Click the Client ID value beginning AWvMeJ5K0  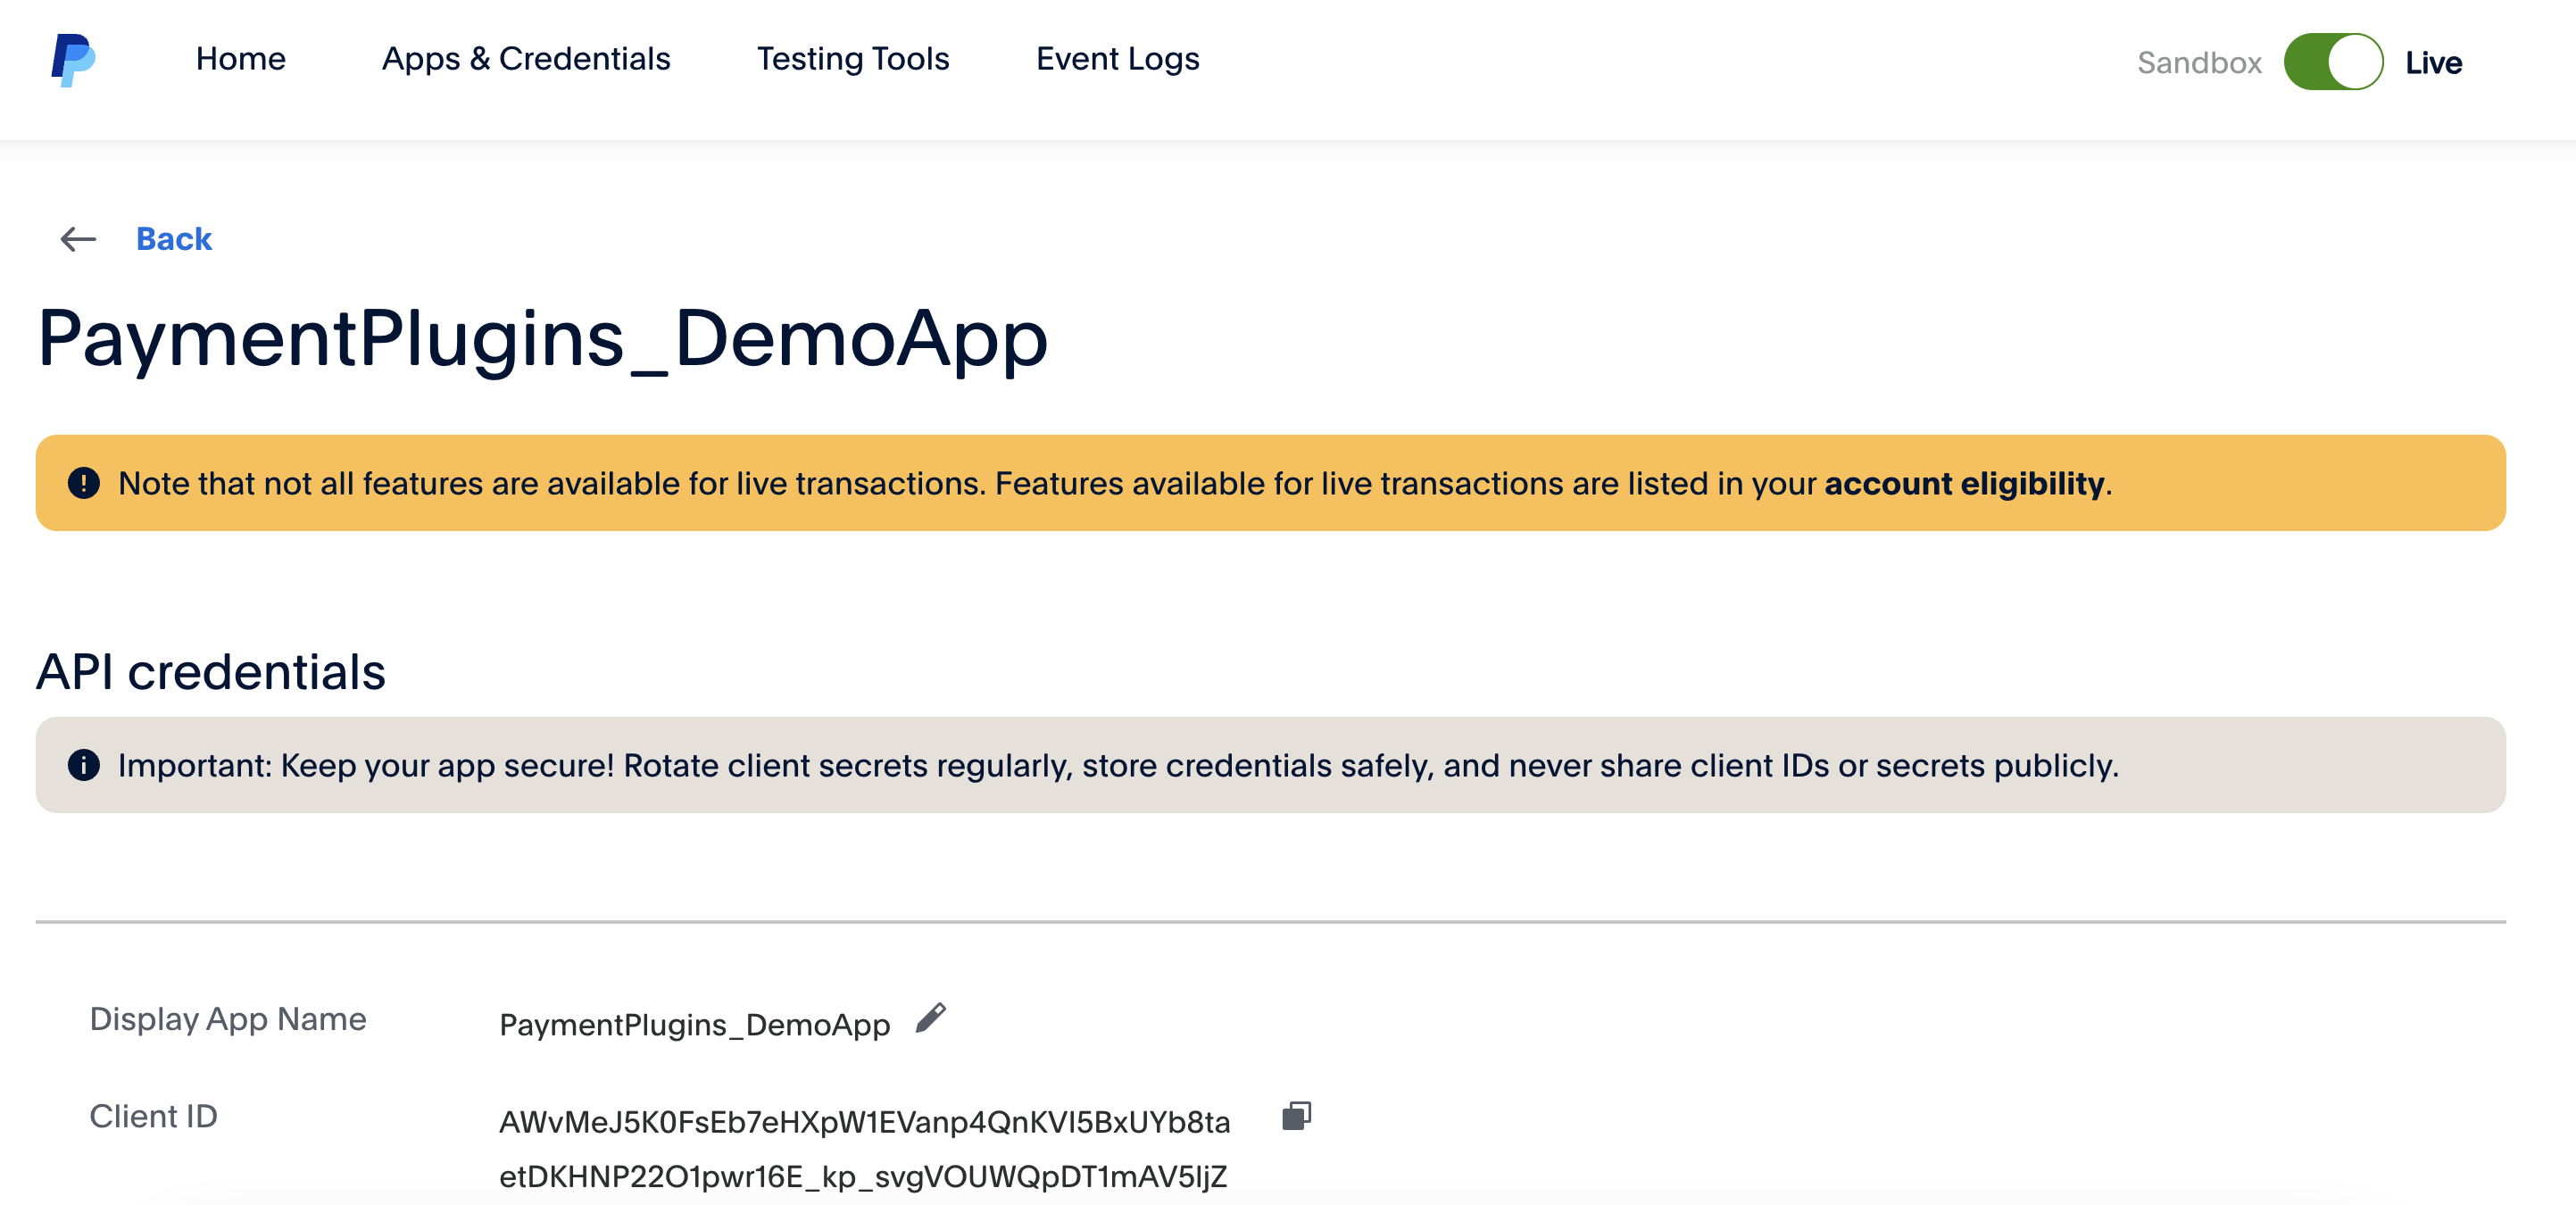pyautogui.click(x=864, y=1149)
